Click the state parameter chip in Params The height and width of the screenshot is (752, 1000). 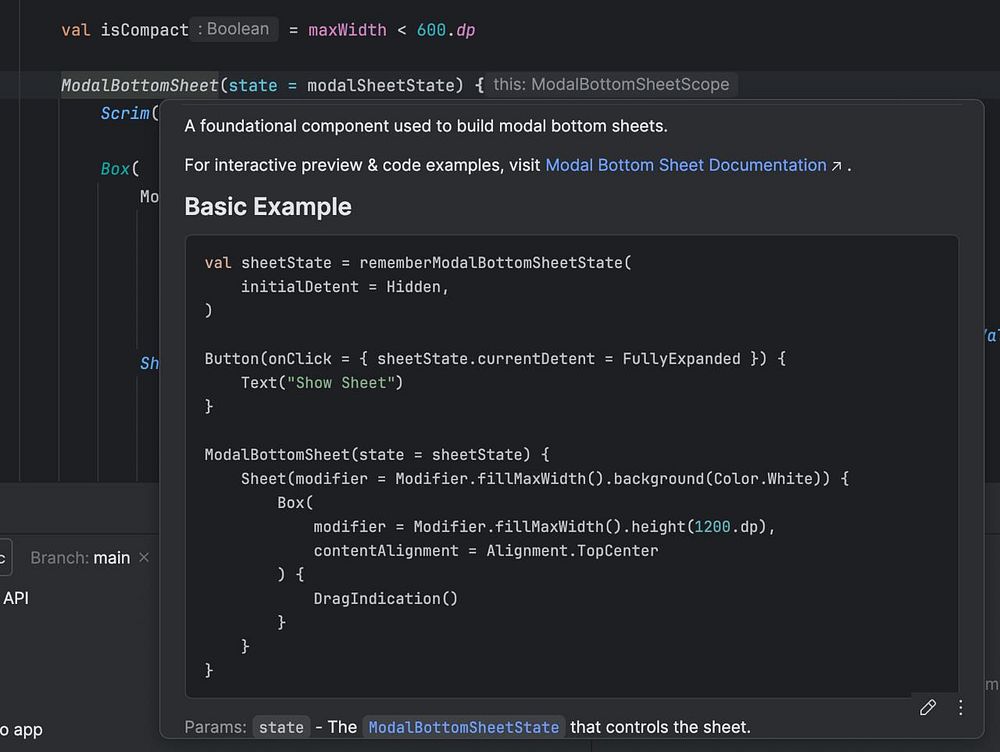point(280,727)
